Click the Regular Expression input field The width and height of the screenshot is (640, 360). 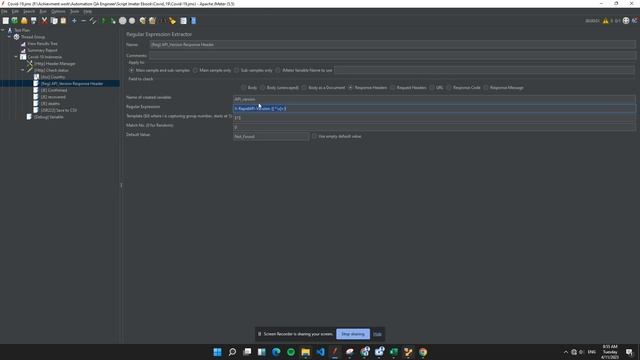tap(434, 109)
